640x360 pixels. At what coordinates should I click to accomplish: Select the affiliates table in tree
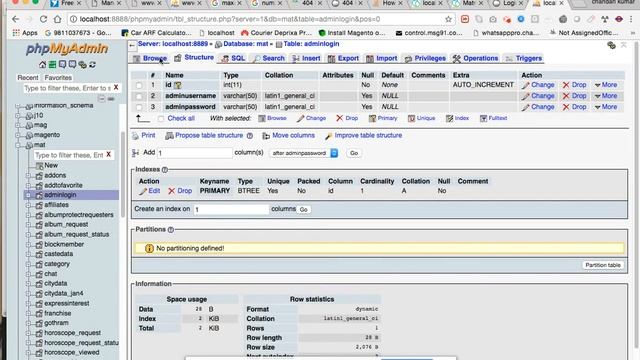click(x=56, y=205)
